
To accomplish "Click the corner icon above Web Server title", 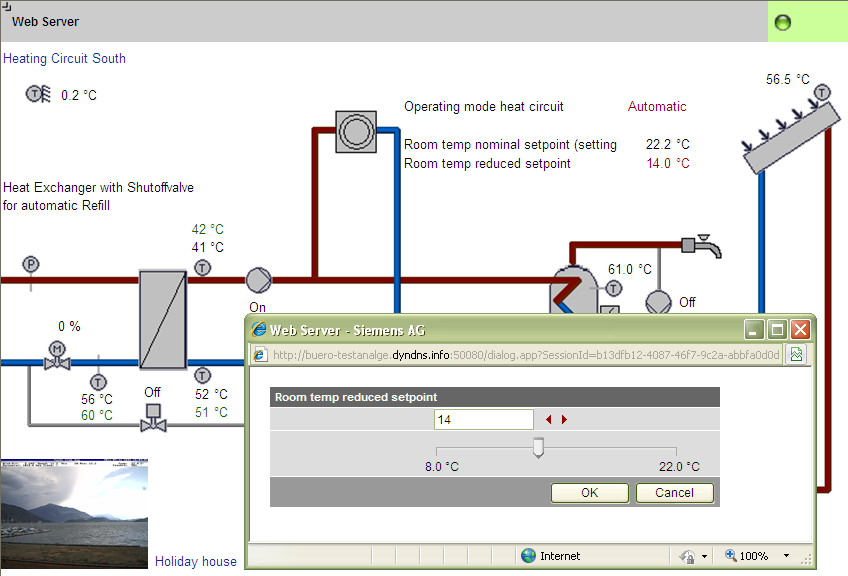I will click(x=6, y=6).
